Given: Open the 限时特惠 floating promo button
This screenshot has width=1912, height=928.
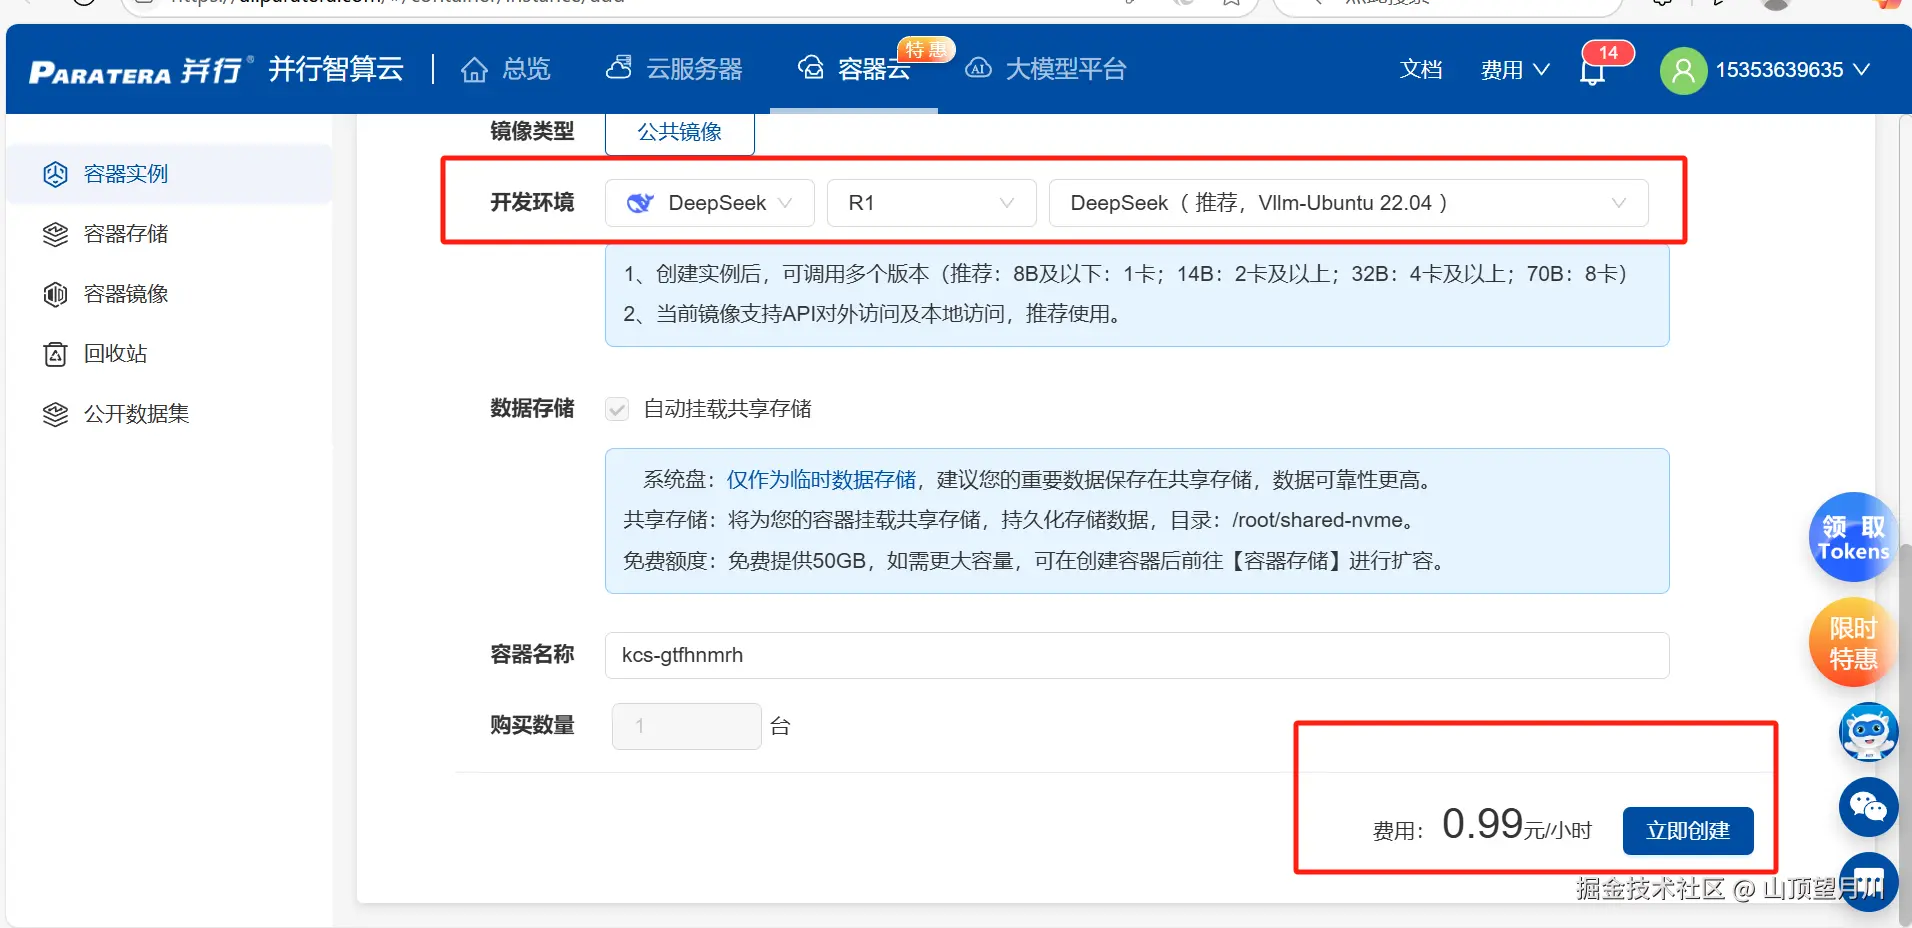Looking at the screenshot, I should (x=1853, y=642).
